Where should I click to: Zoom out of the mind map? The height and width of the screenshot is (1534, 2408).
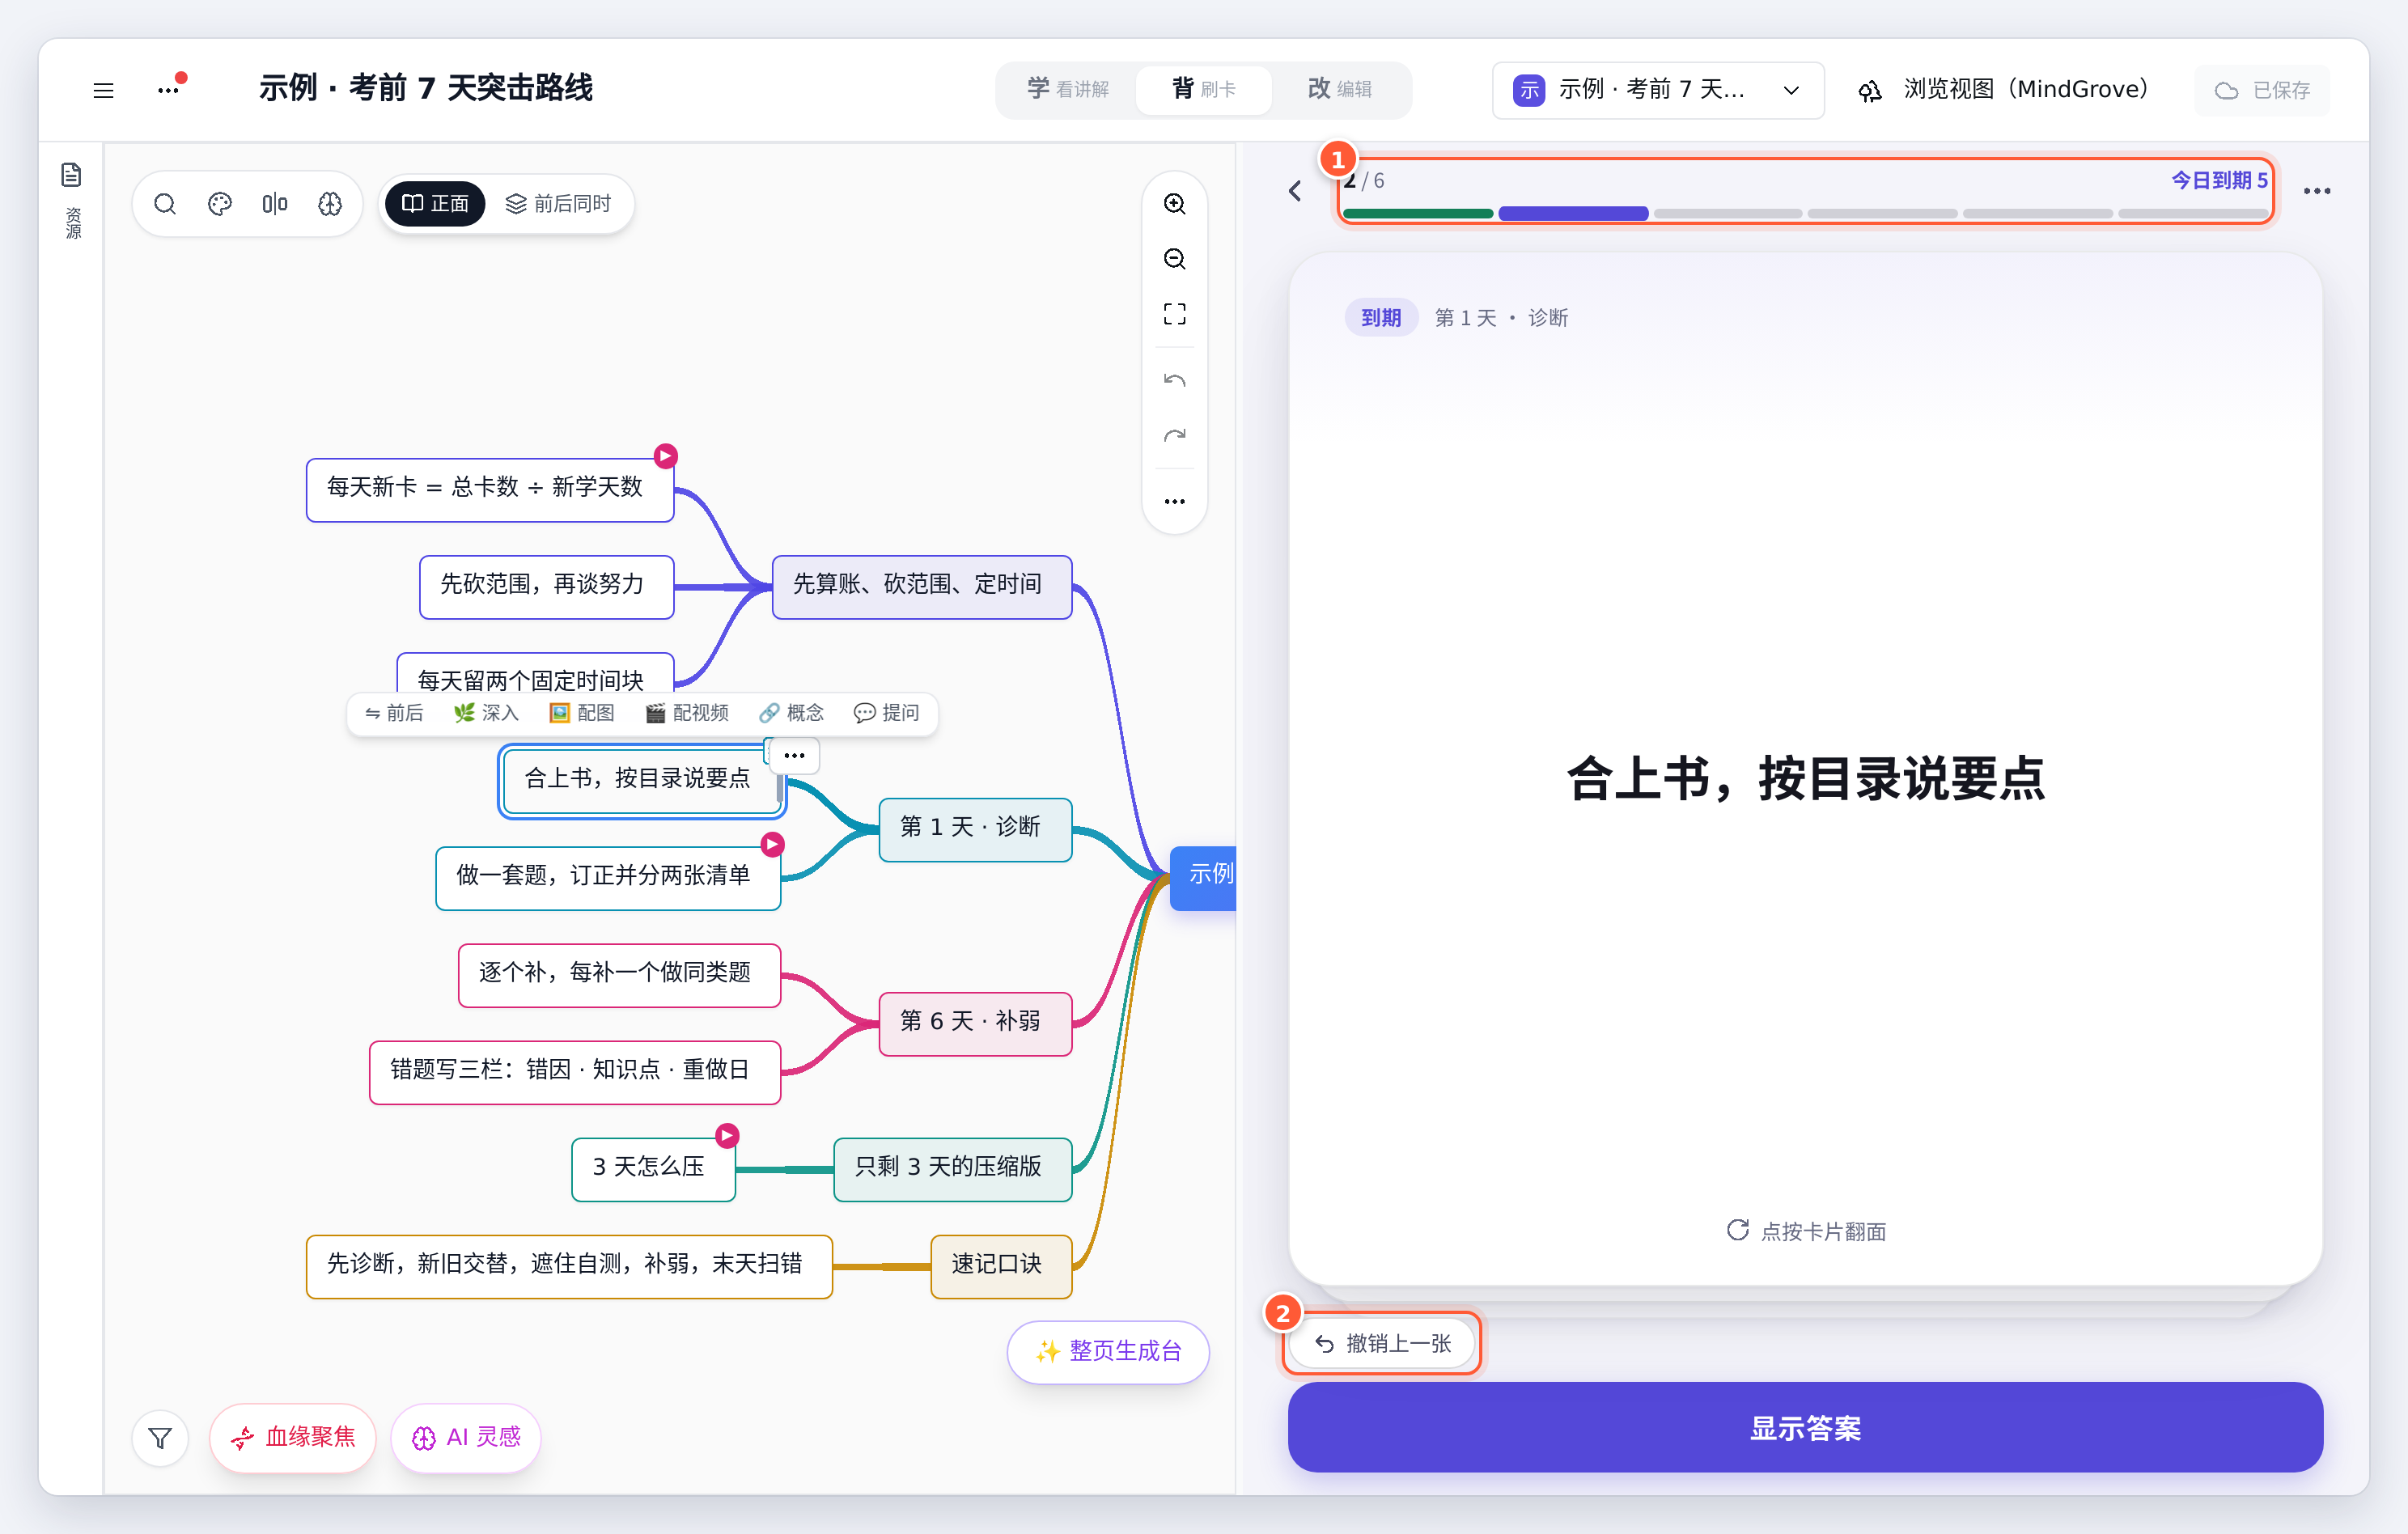[x=1174, y=259]
